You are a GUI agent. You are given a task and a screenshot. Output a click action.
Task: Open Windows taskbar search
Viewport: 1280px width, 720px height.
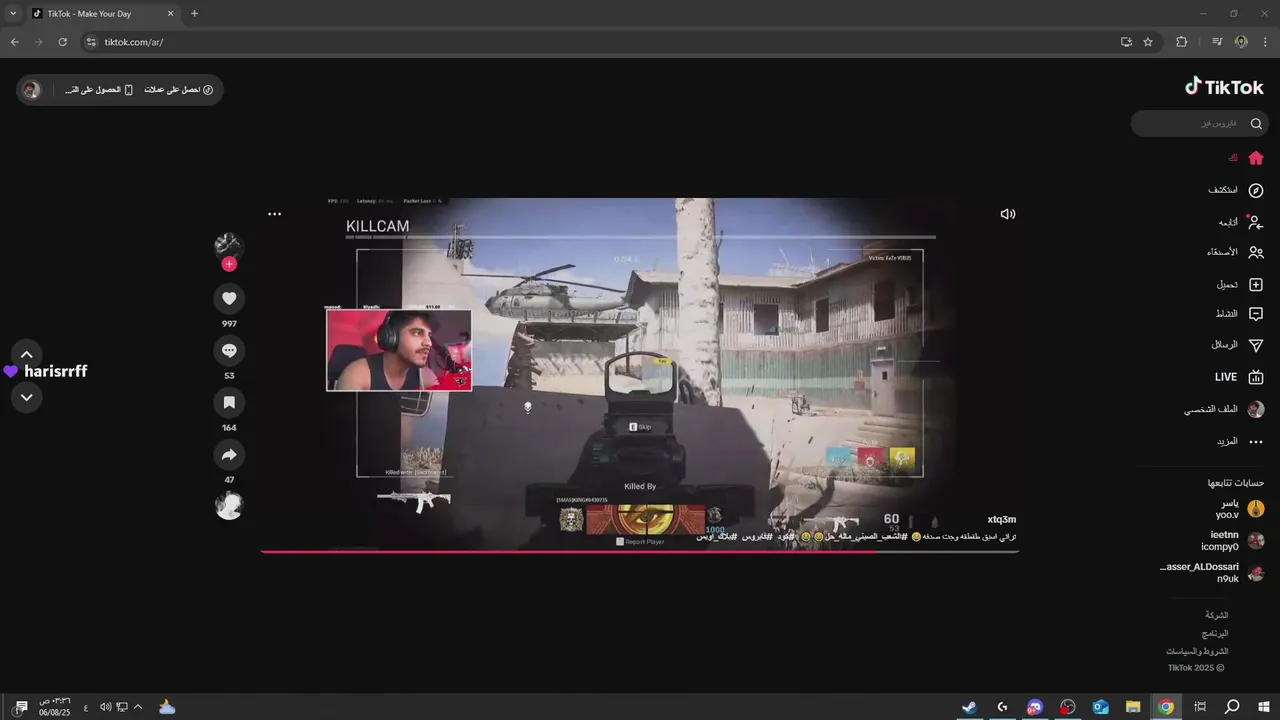click(1232, 707)
